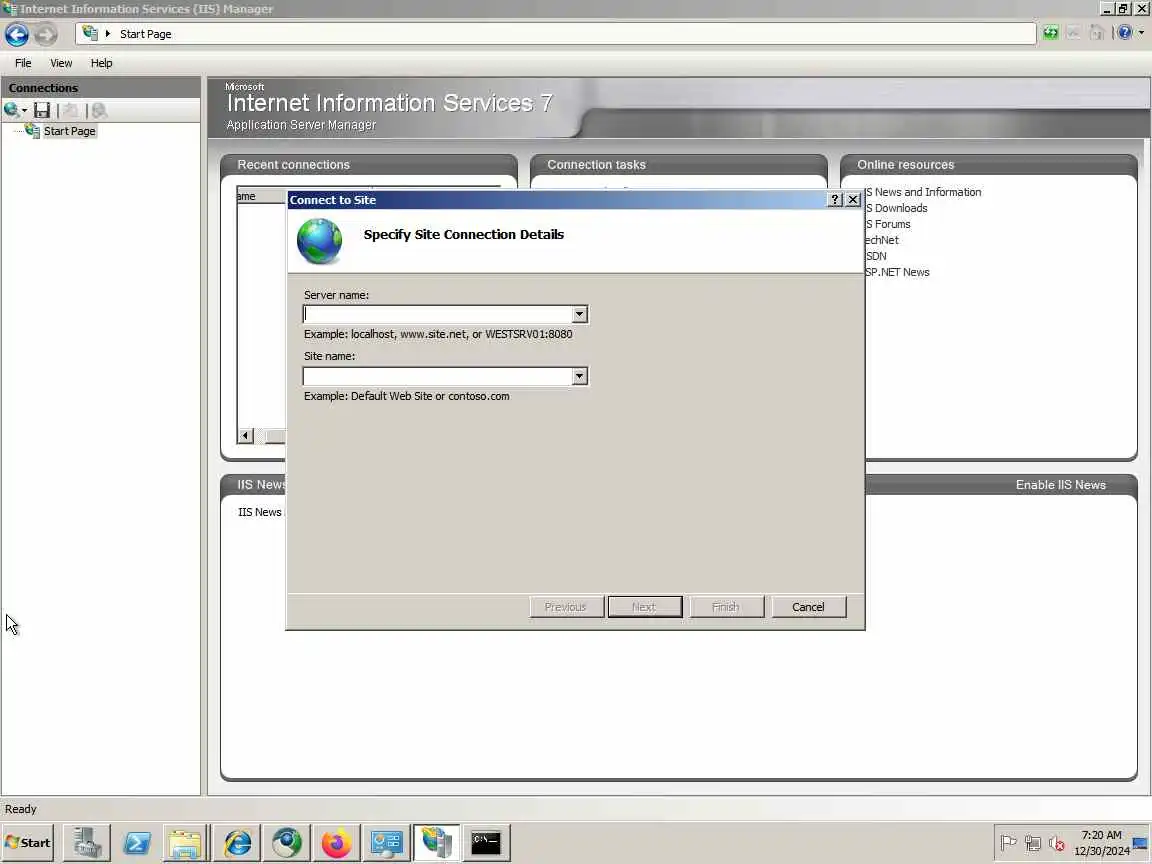Select Start Page in the Connections tree
Viewport: 1152px width, 864px height.
69,131
